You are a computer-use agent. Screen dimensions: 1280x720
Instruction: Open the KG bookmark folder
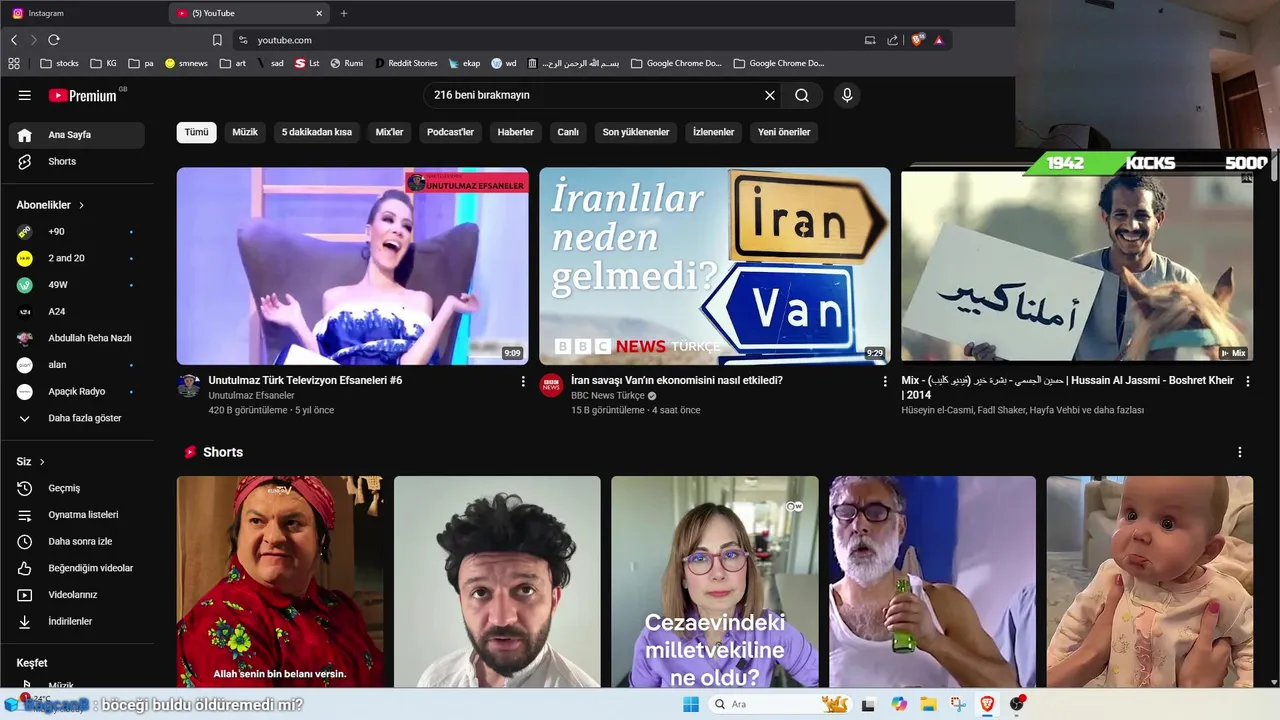(x=103, y=63)
